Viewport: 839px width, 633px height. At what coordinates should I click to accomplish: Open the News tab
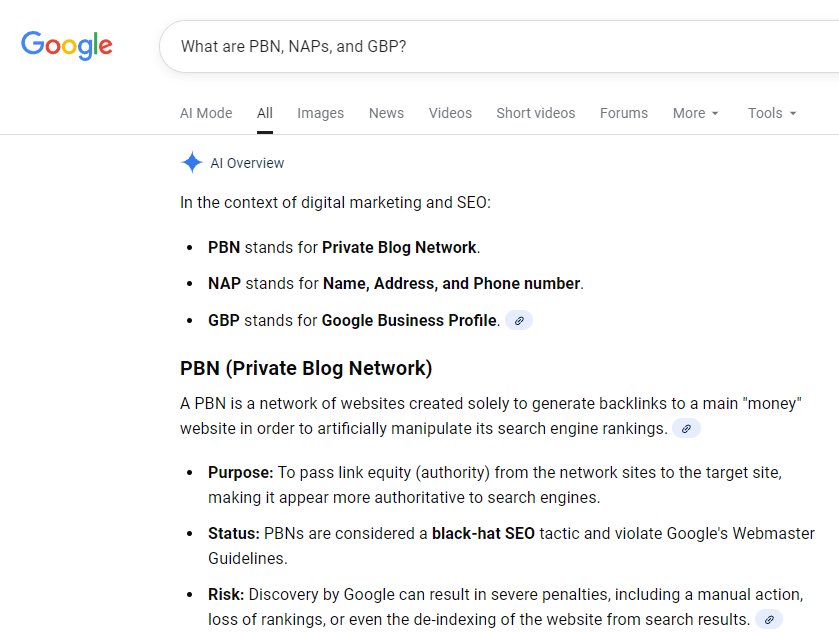386,113
